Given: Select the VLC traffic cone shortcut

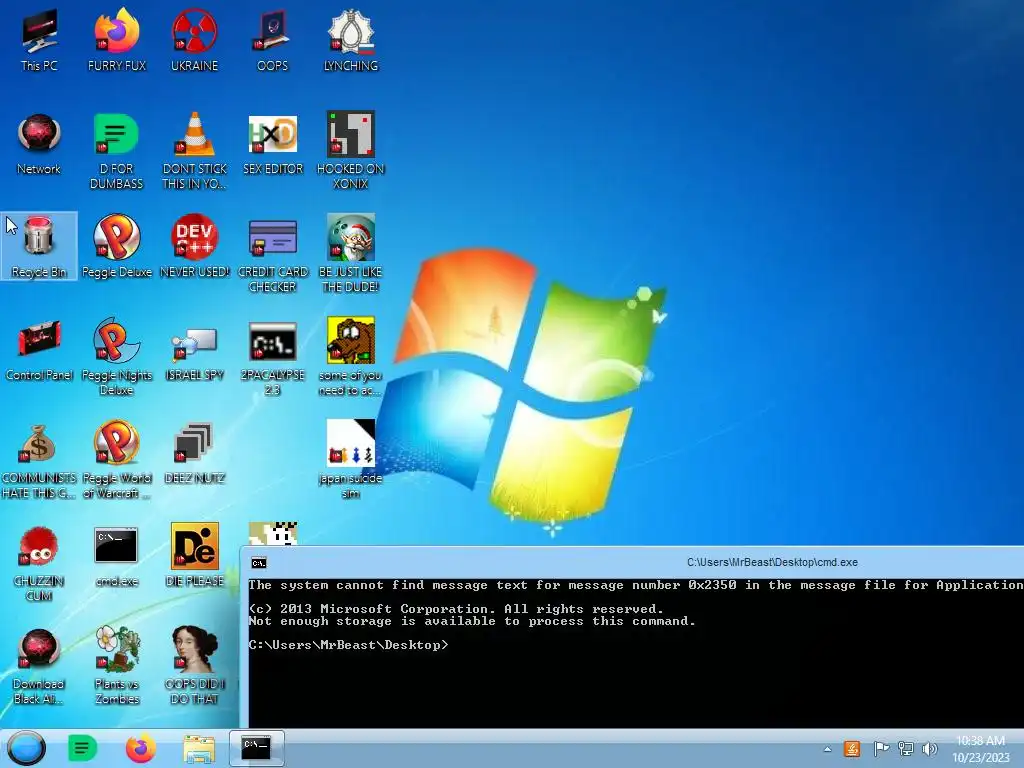Looking at the screenshot, I should (195, 150).
